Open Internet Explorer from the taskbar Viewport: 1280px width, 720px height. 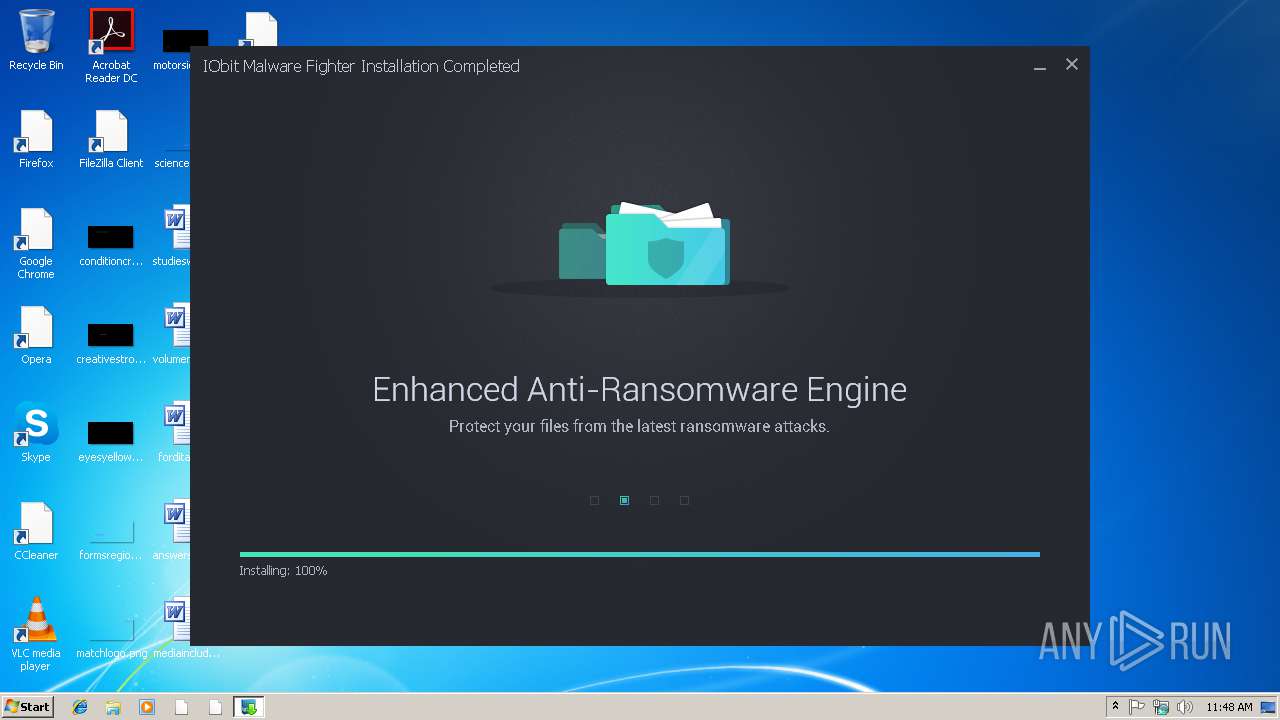[80, 707]
